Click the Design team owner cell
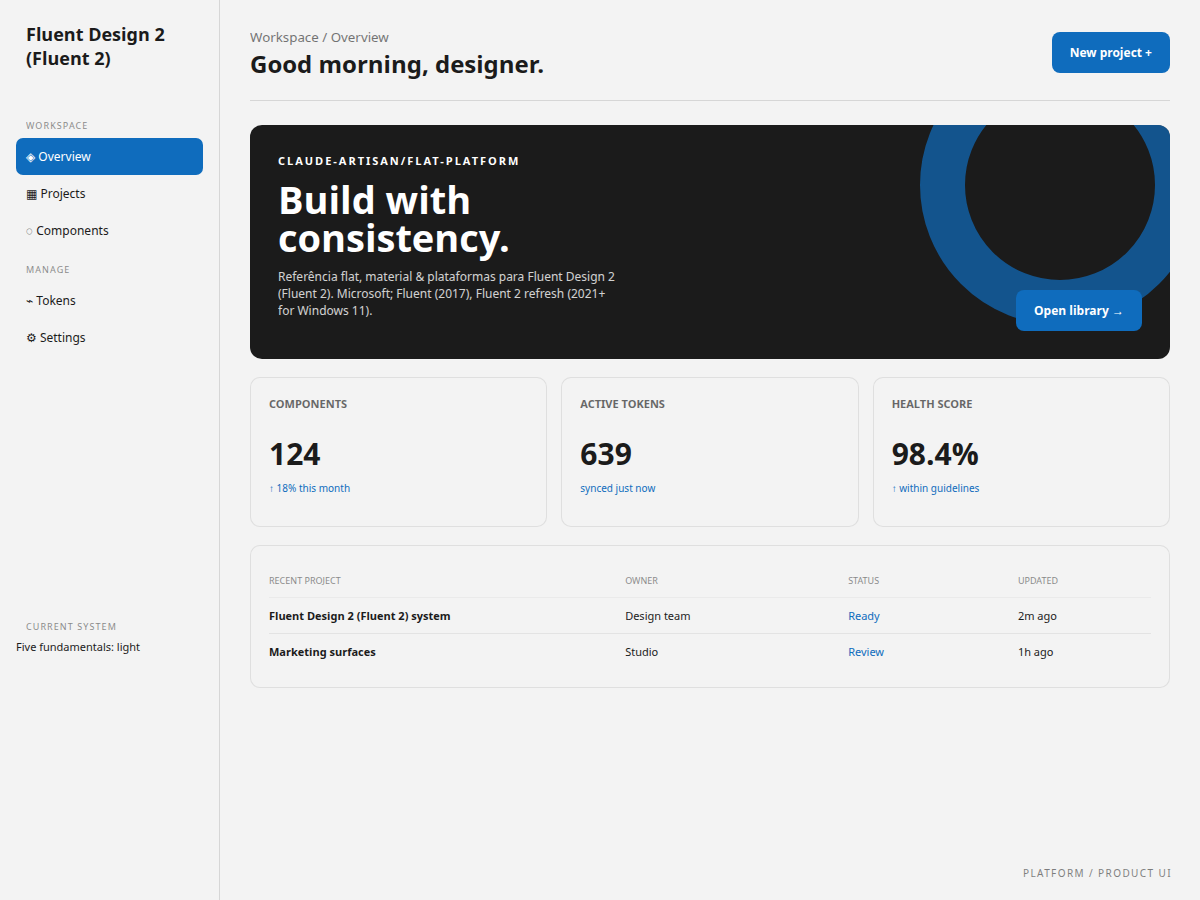The height and width of the screenshot is (900, 1200). [658, 616]
